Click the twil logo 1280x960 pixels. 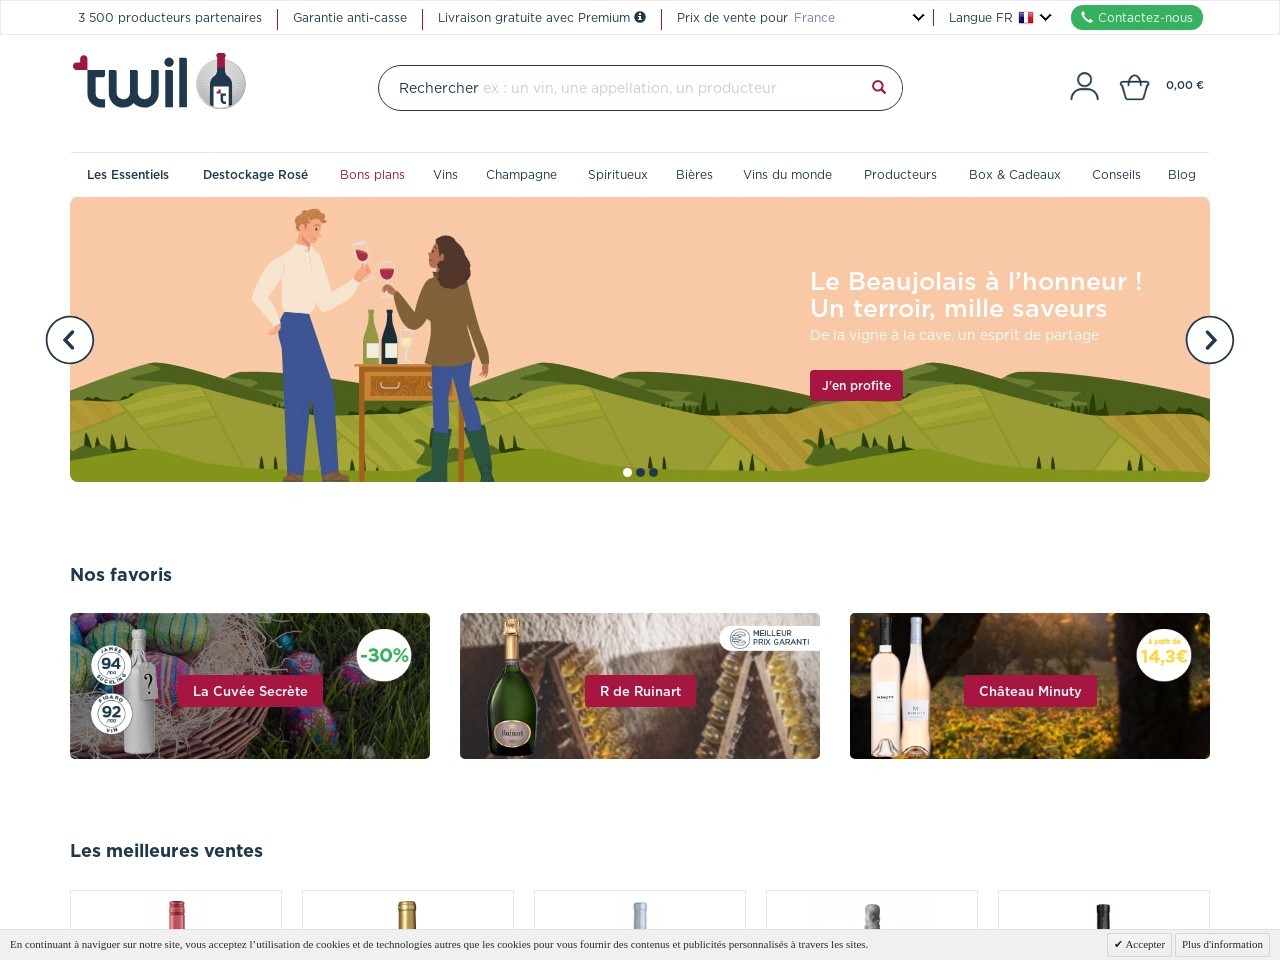pyautogui.click(x=159, y=82)
